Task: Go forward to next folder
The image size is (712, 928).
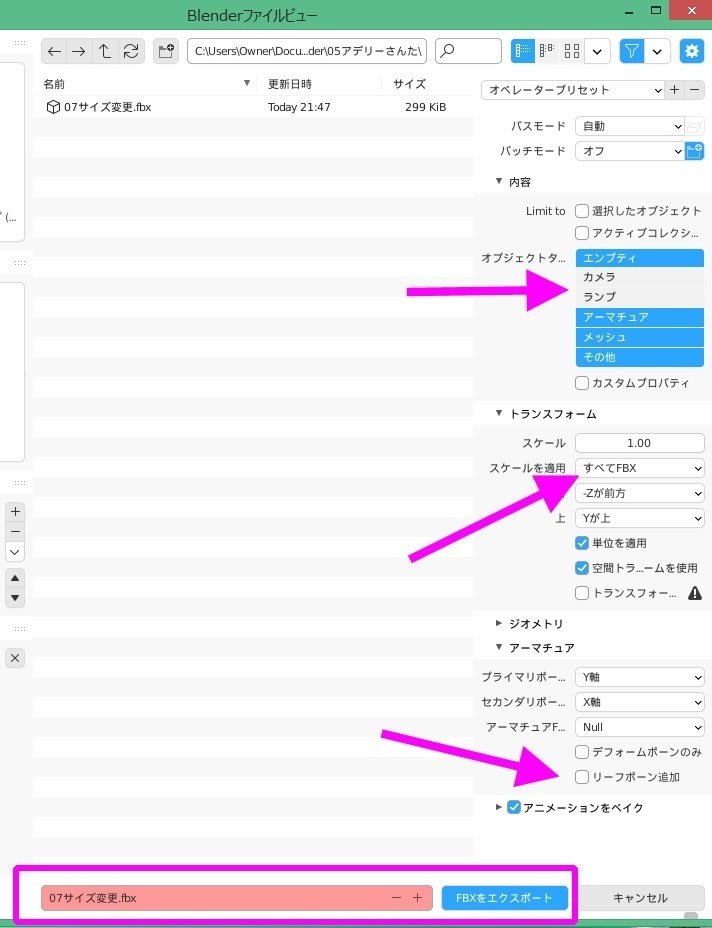Action: point(79,51)
